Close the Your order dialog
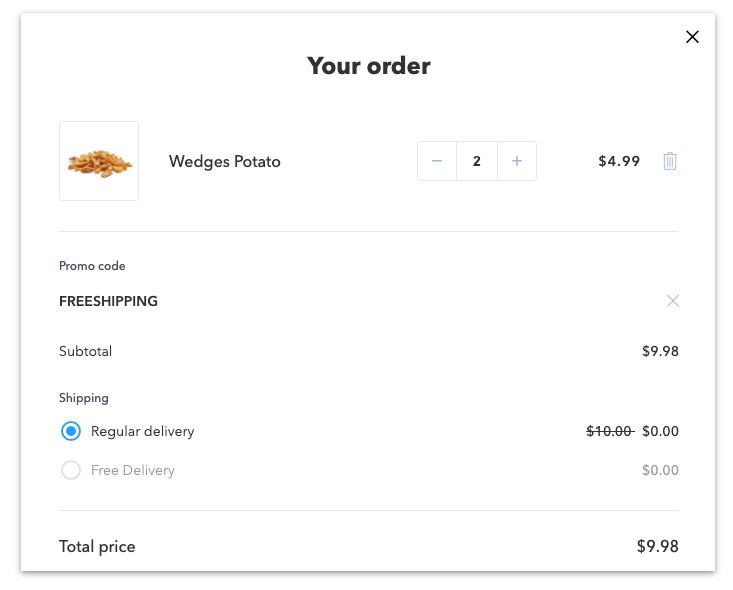733x590 pixels. pyautogui.click(x=692, y=37)
